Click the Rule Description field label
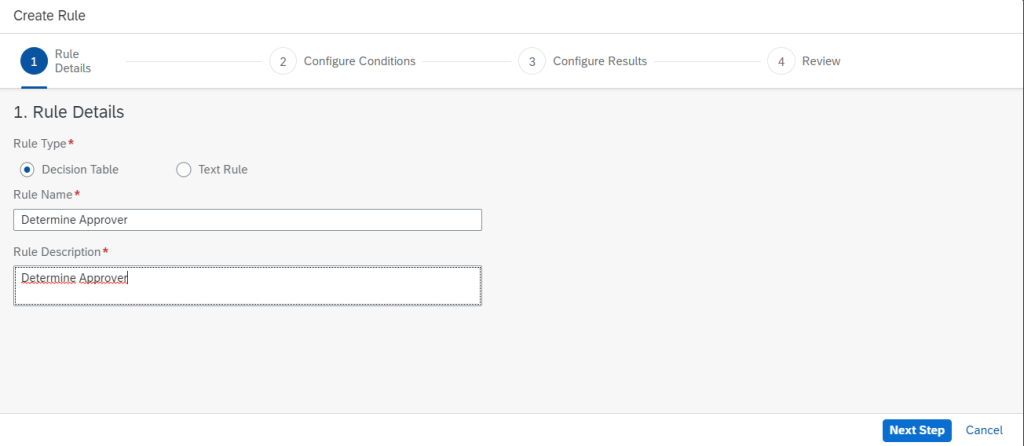This screenshot has height=446, width=1024. pos(57,251)
